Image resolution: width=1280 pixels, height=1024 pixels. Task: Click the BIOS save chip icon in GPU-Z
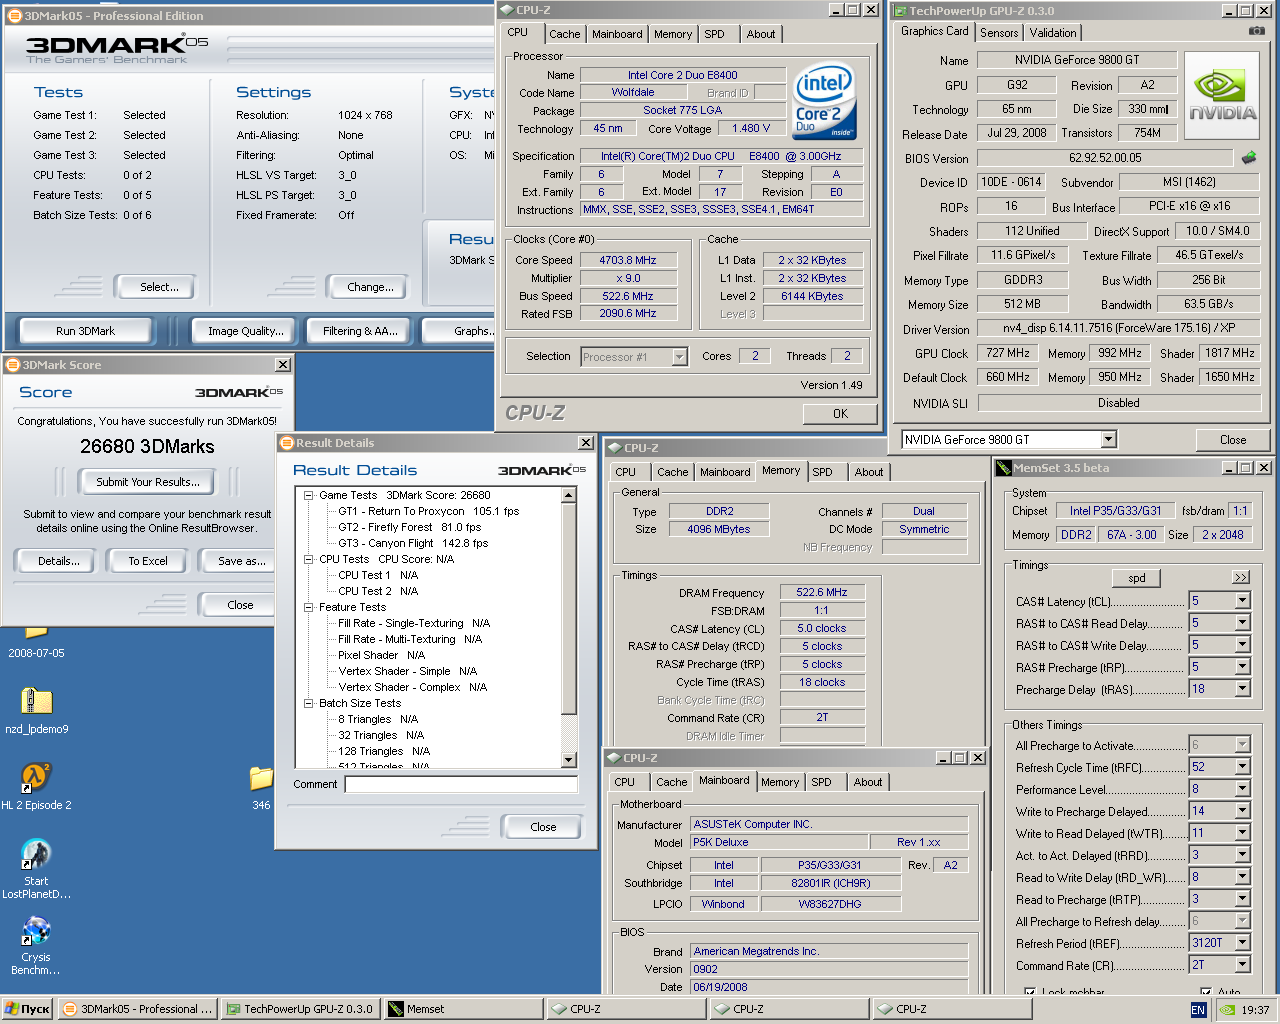[1249, 157]
